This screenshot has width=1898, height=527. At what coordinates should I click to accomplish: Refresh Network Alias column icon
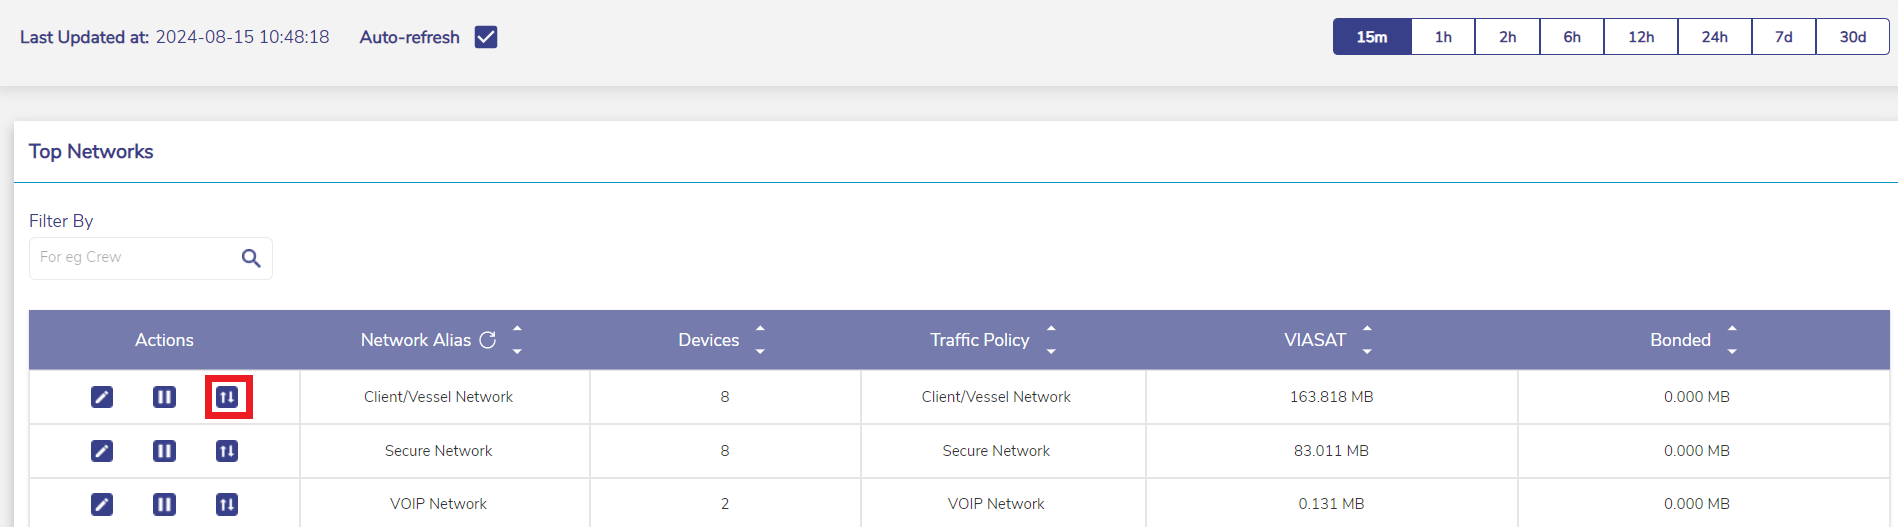[x=488, y=340]
